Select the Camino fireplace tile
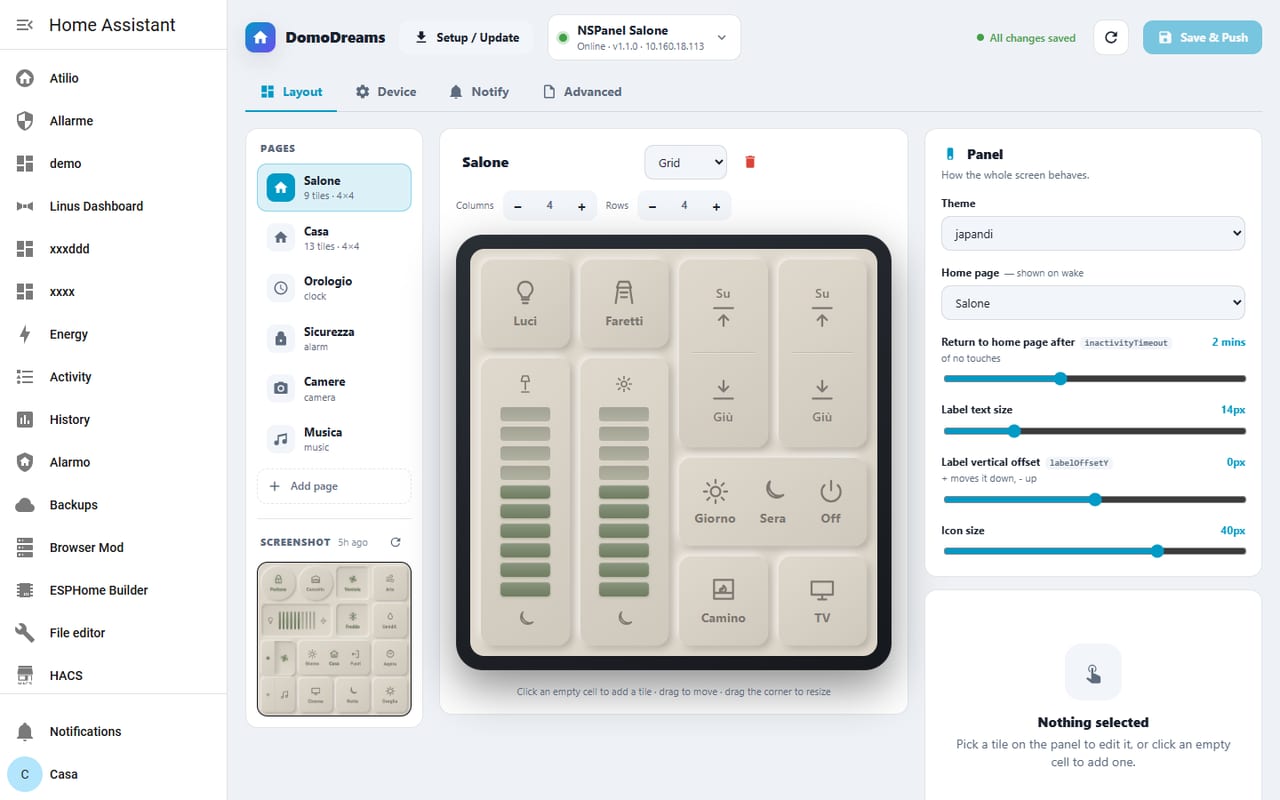This screenshot has height=800, width=1280. [723, 601]
